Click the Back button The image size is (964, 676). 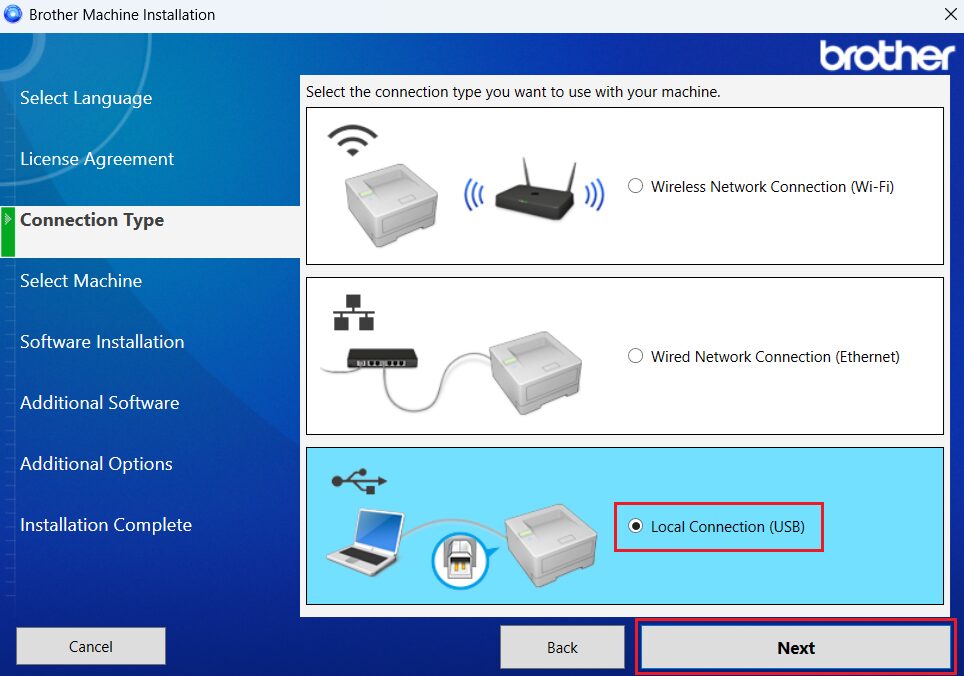[562, 647]
